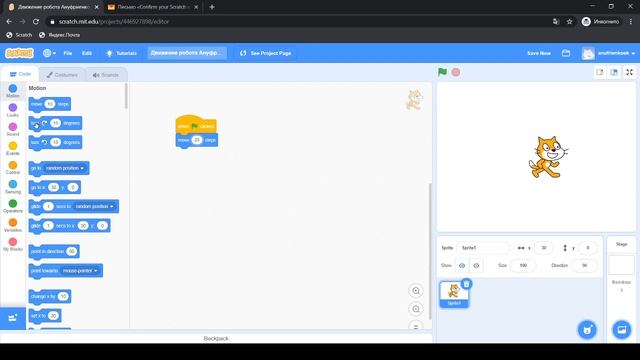
Task: Click the move steps block in workspace
Action: pyautogui.click(x=197, y=140)
